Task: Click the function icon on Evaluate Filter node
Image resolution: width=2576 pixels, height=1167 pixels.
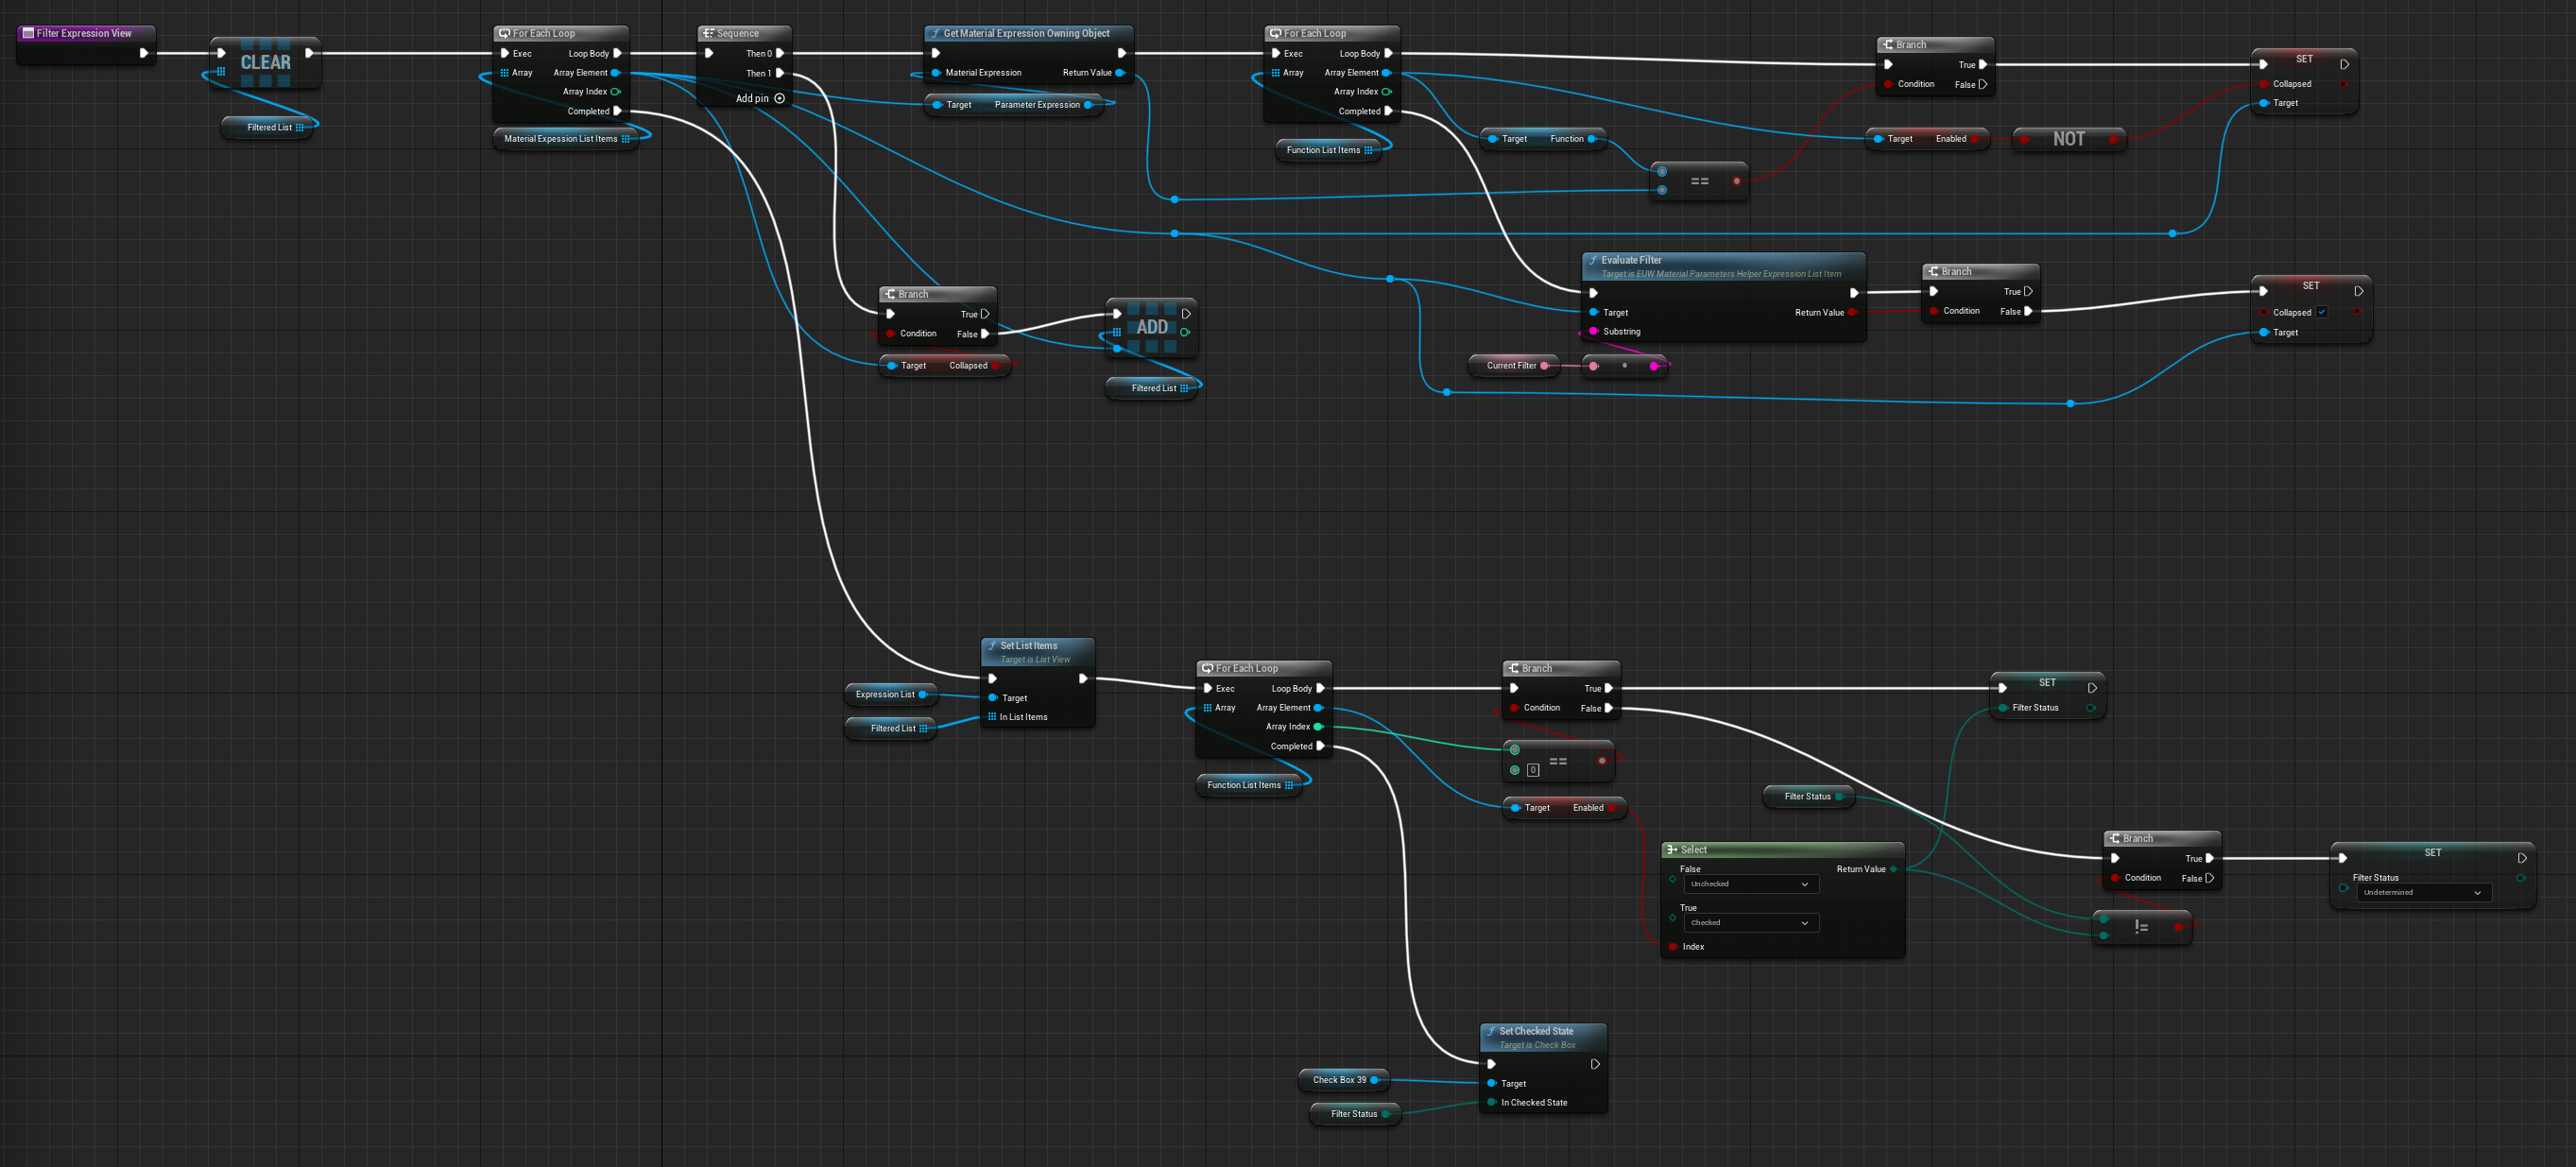Action: coord(1592,259)
